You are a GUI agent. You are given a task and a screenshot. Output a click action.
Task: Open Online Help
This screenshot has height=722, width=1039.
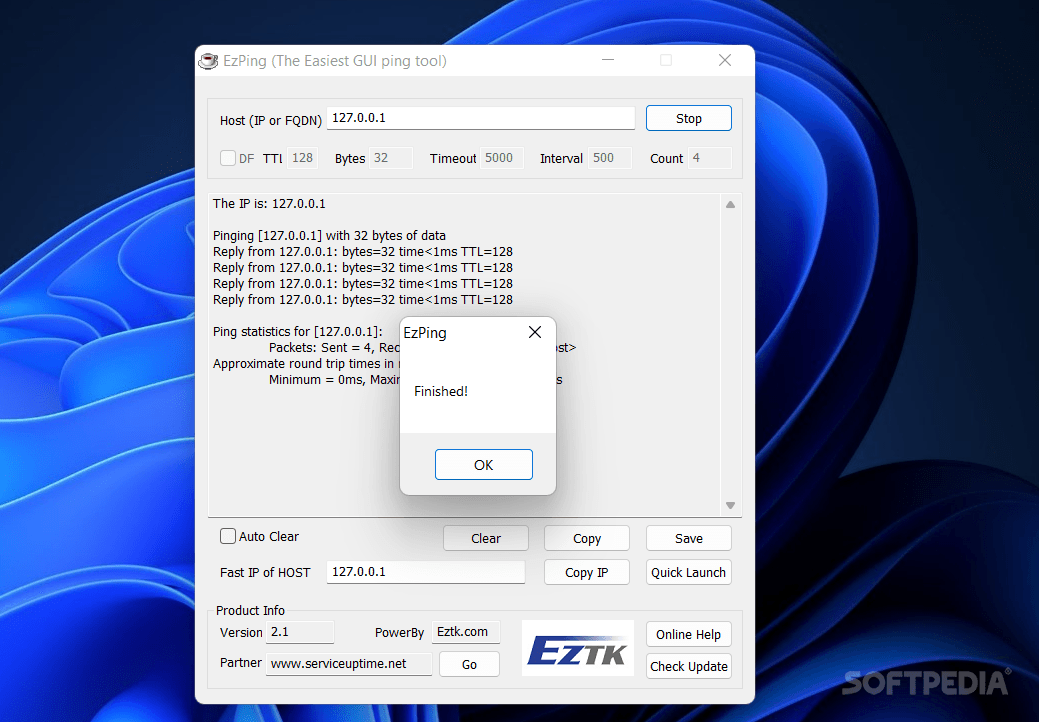coord(688,634)
